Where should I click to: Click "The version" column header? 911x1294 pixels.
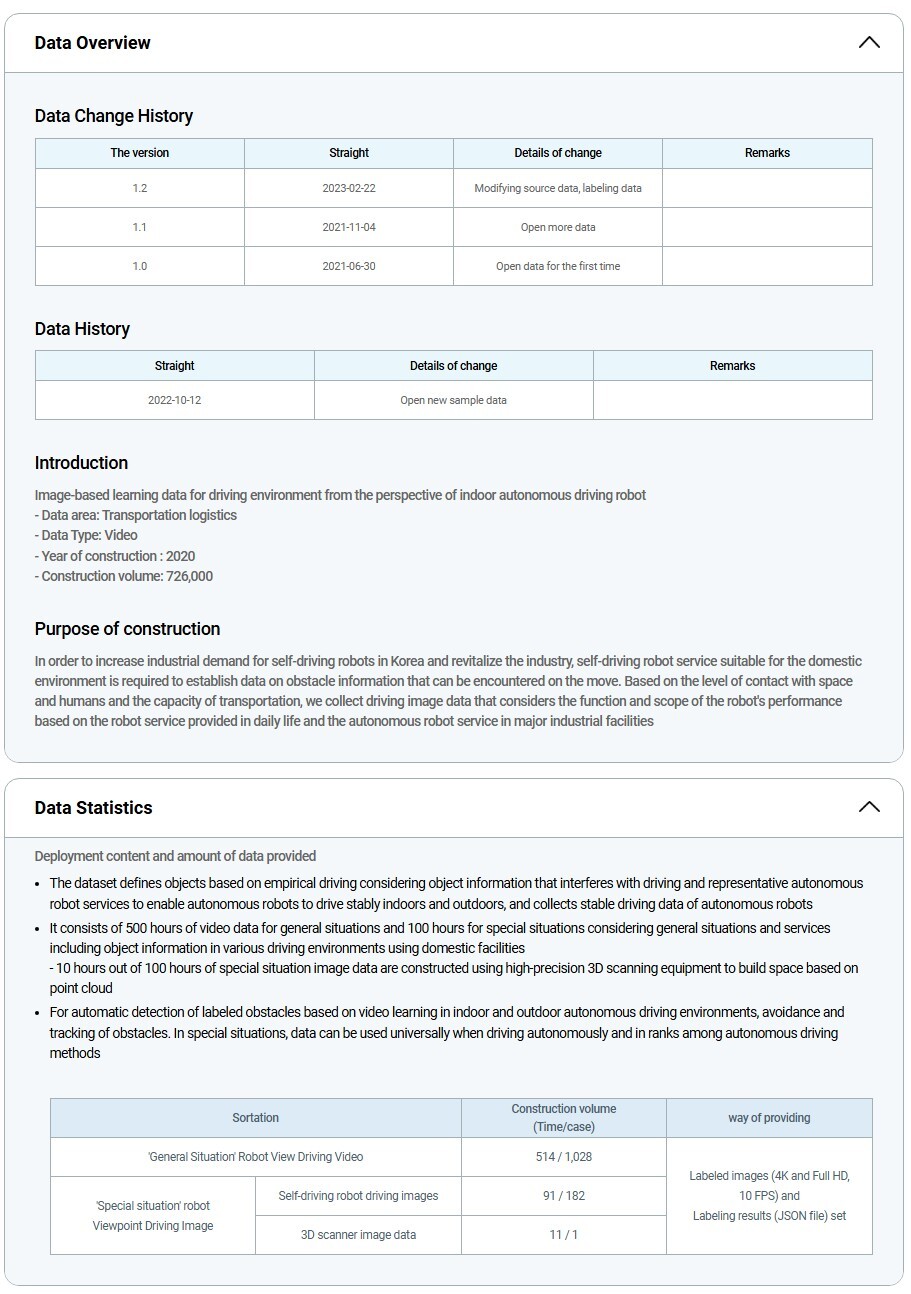pyautogui.click(x=140, y=153)
